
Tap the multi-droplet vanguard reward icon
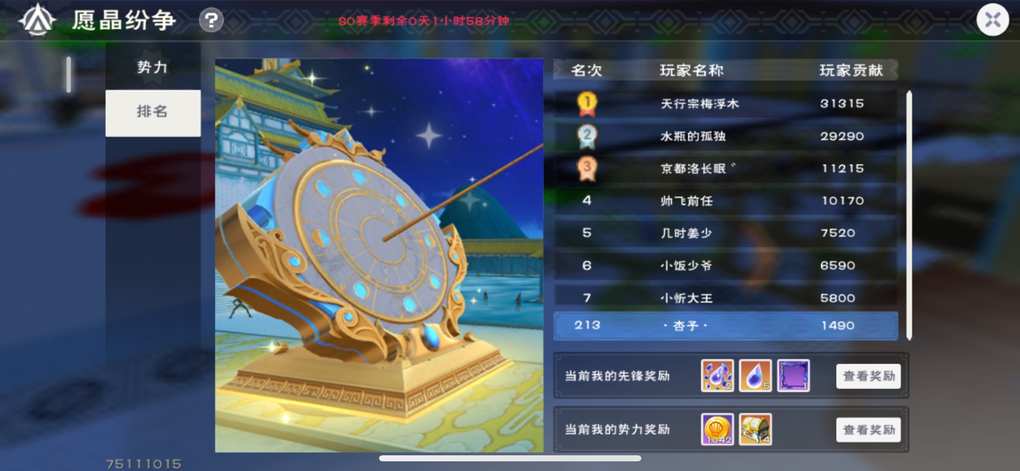pos(718,375)
